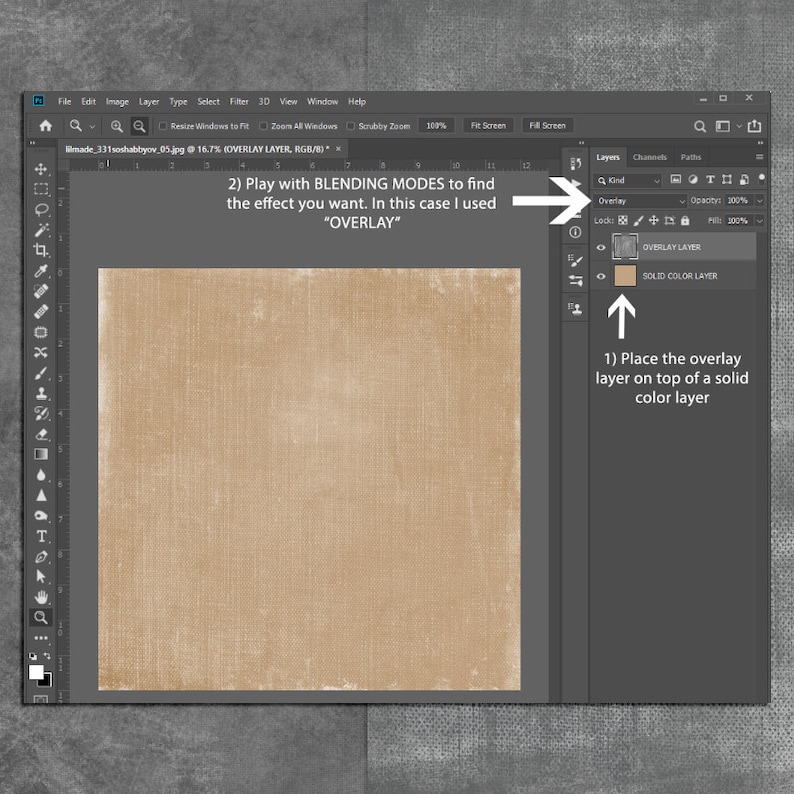Select the Rectangular Marquee tool
Screen dimensions: 794x794
(41, 189)
